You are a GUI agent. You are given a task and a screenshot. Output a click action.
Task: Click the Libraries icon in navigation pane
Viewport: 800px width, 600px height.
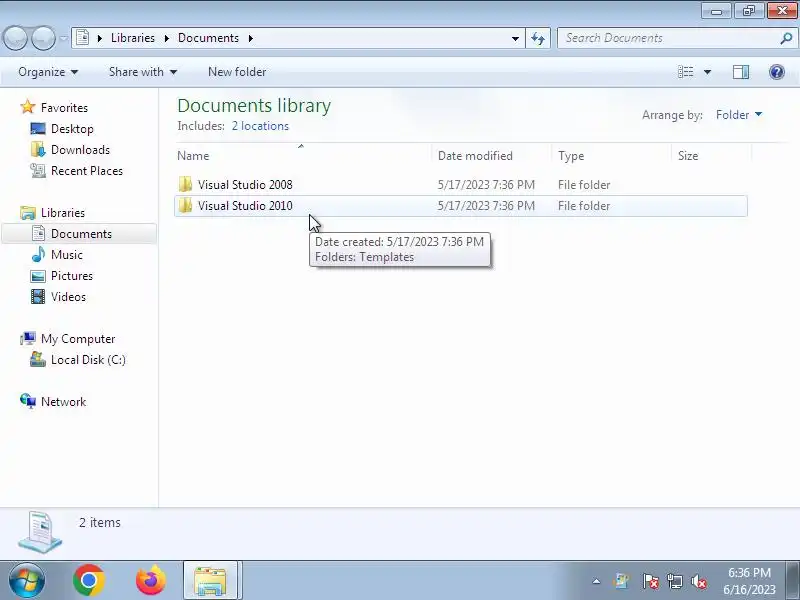point(28,212)
